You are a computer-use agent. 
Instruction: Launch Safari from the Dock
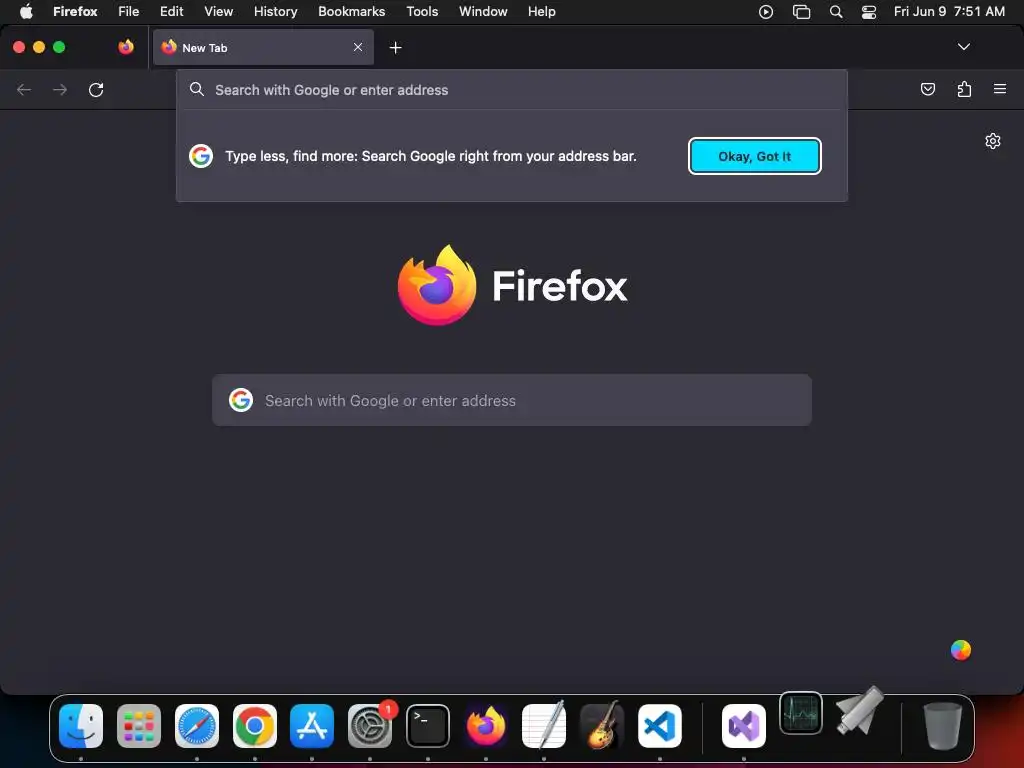[197, 726]
